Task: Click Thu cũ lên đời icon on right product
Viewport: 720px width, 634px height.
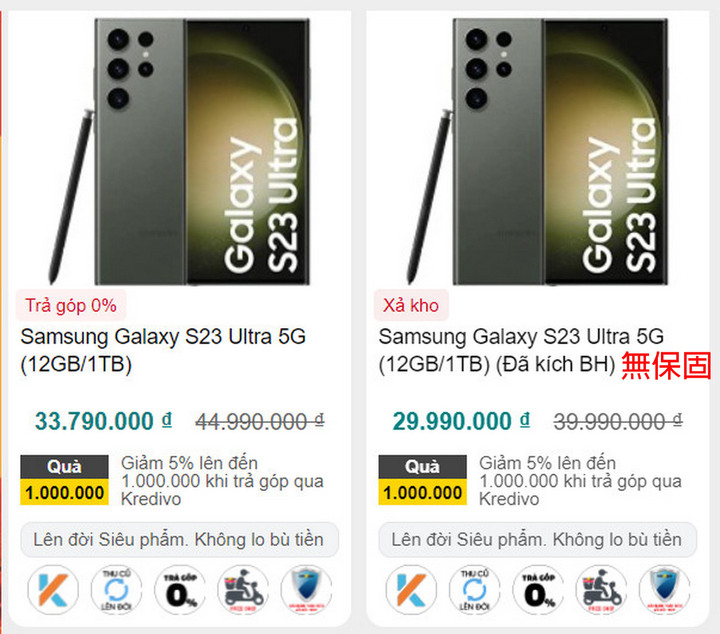Action: (x=474, y=590)
